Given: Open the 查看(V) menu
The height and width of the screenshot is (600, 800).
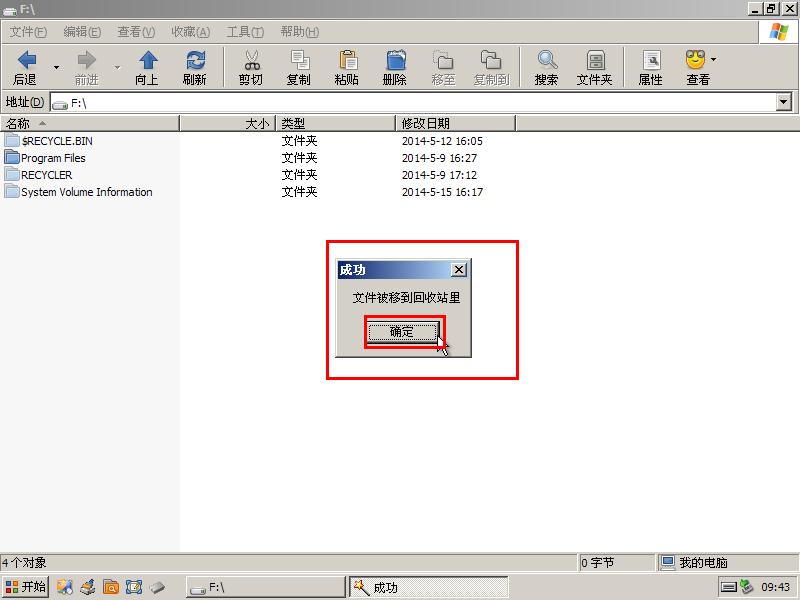Looking at the screenshot, I should click(136, 32).
